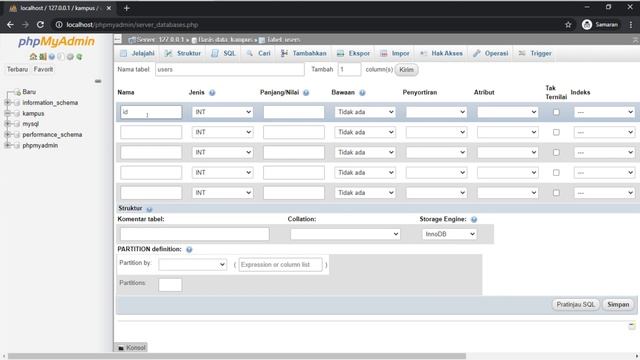The width and height of the screenshot is (640, 360).
Task: Open Partition by dropdown
Action: pos(193,264)
